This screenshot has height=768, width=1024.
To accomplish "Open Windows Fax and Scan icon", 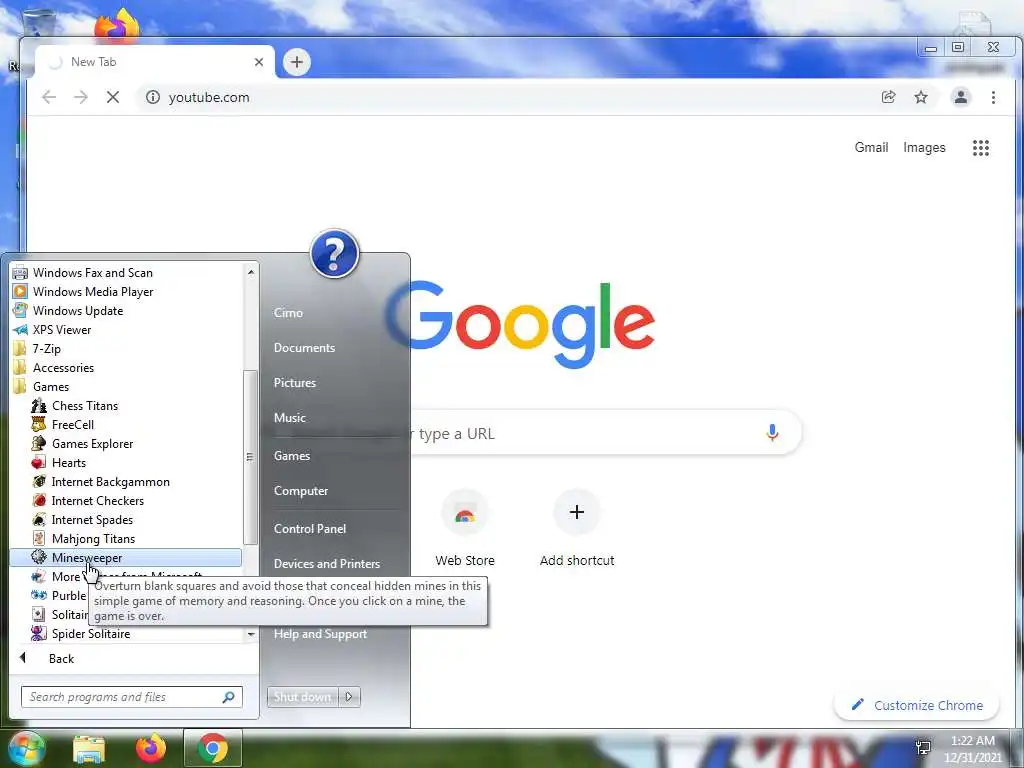I will point(20,273).
